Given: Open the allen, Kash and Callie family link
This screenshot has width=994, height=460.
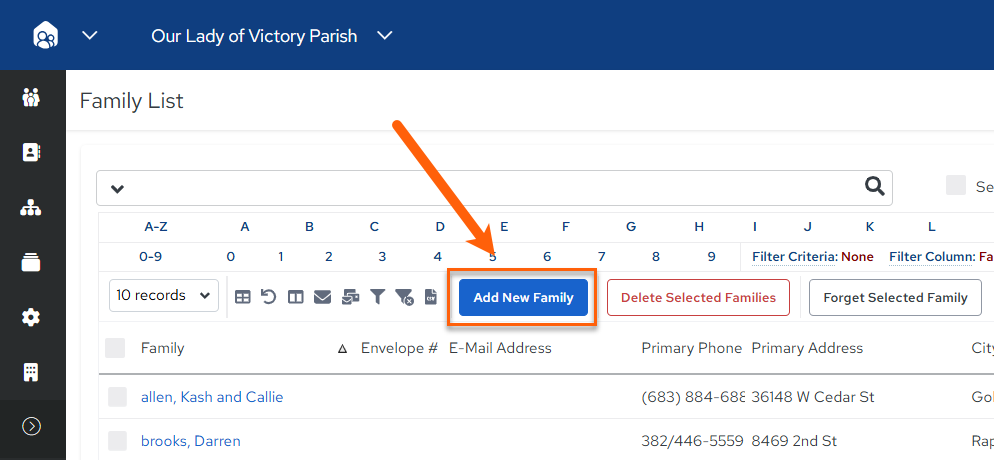Looking at the screenshot, I should [x=212, y=397].
